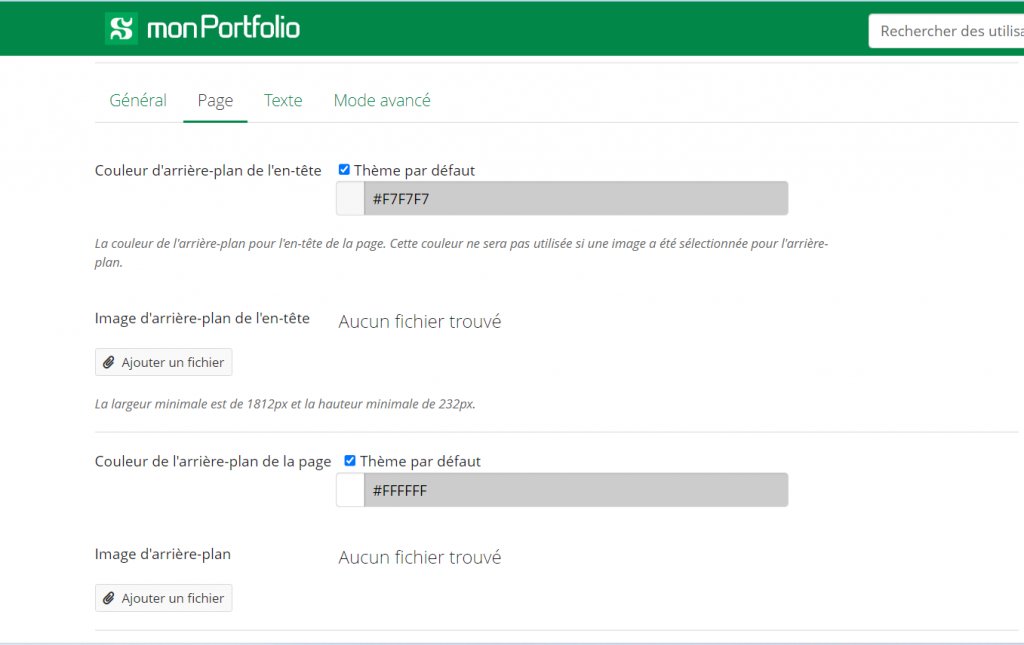Screen dimensions: 1024x645
Task: Add a file for the page background image
Action: pyautogui.click(x=164, y=598)
